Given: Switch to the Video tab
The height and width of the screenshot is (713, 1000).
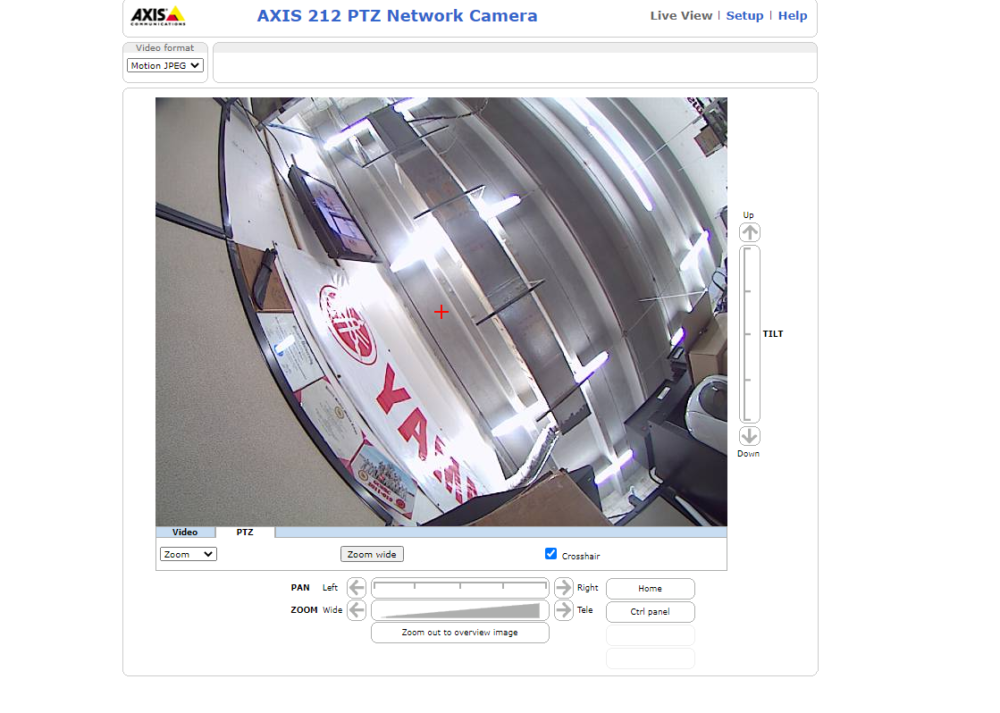Looking at the screenshot, I should click(185, 532).
